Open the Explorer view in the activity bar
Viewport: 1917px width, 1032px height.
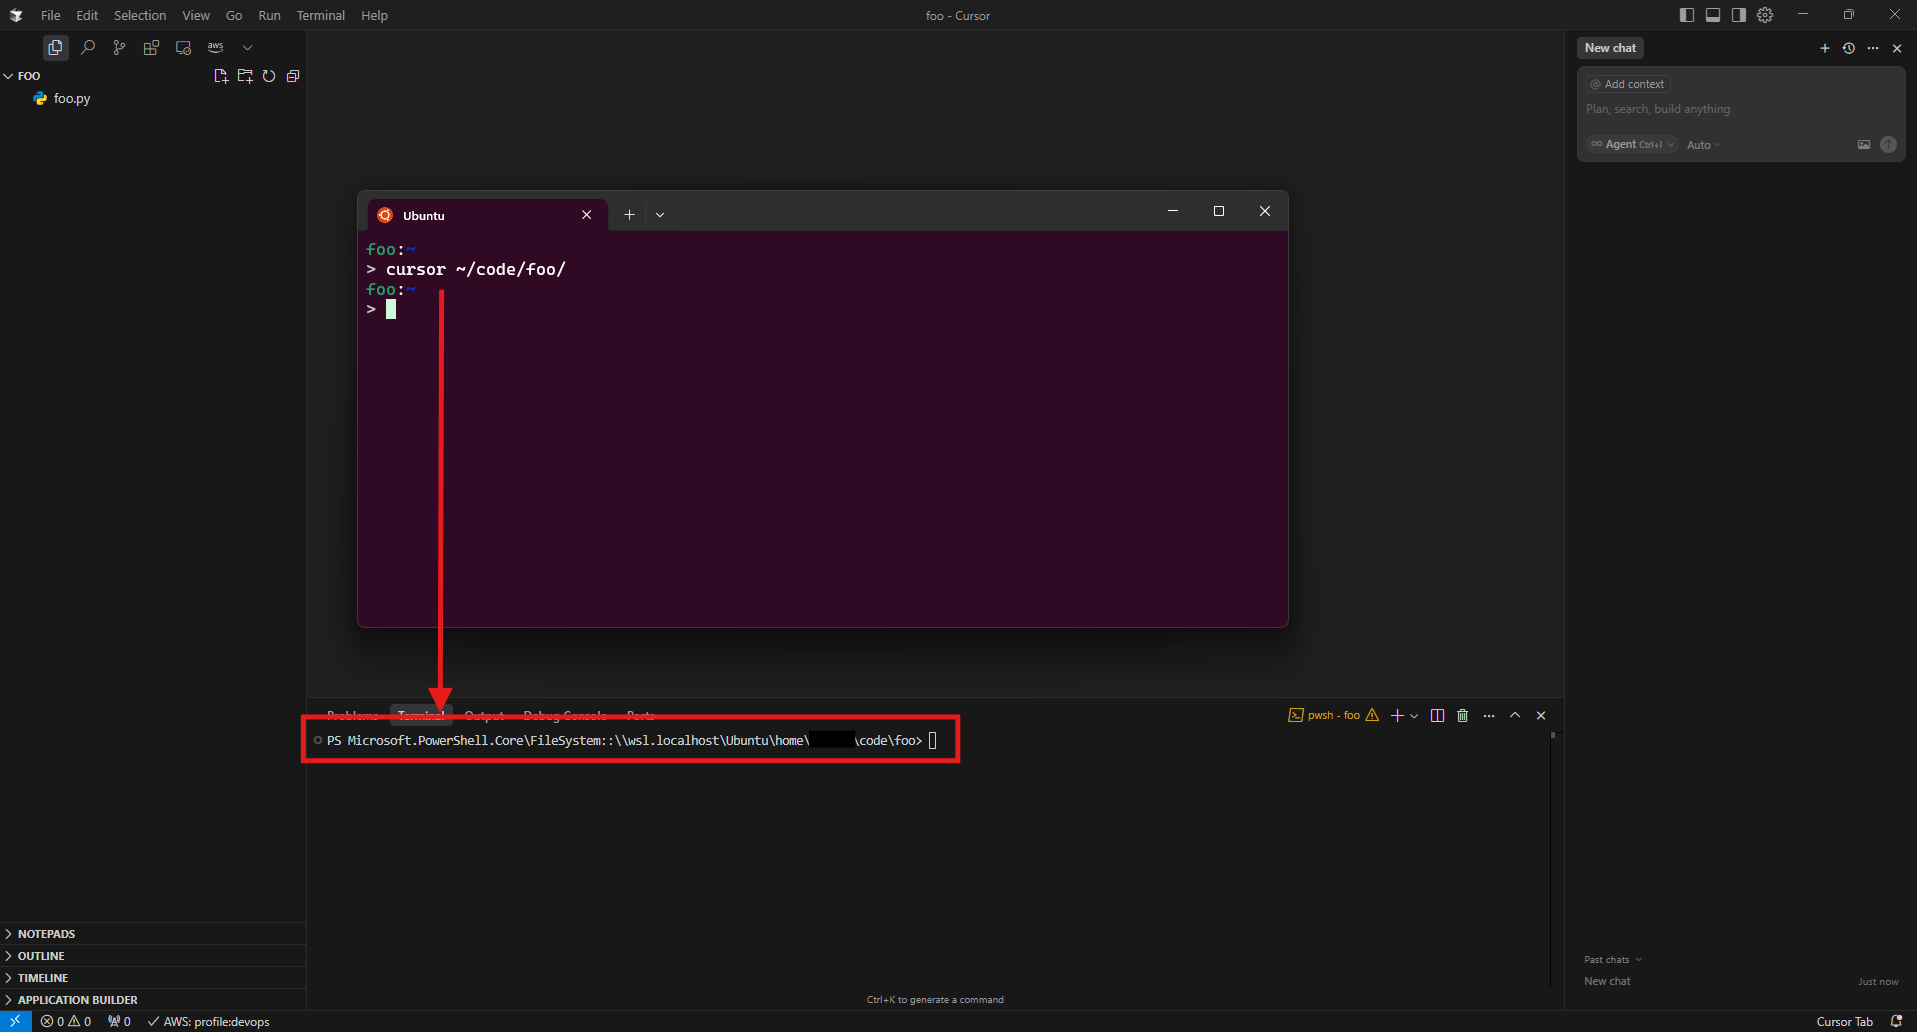click(x=55, y=47)
